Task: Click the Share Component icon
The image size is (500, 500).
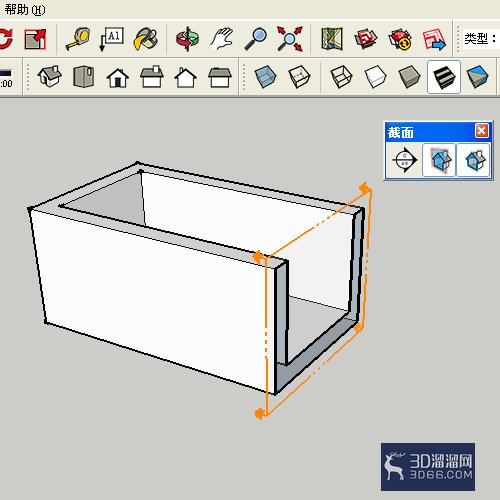Action: pyautogui.click(x=400, y=39)
